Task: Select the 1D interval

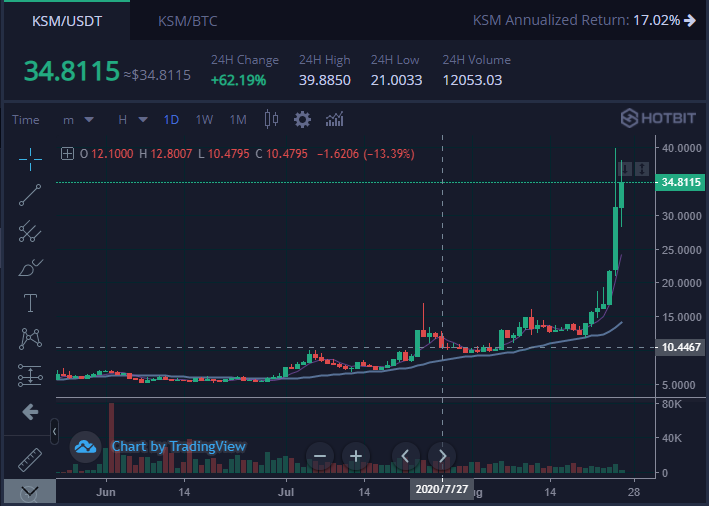Action: 171,120
